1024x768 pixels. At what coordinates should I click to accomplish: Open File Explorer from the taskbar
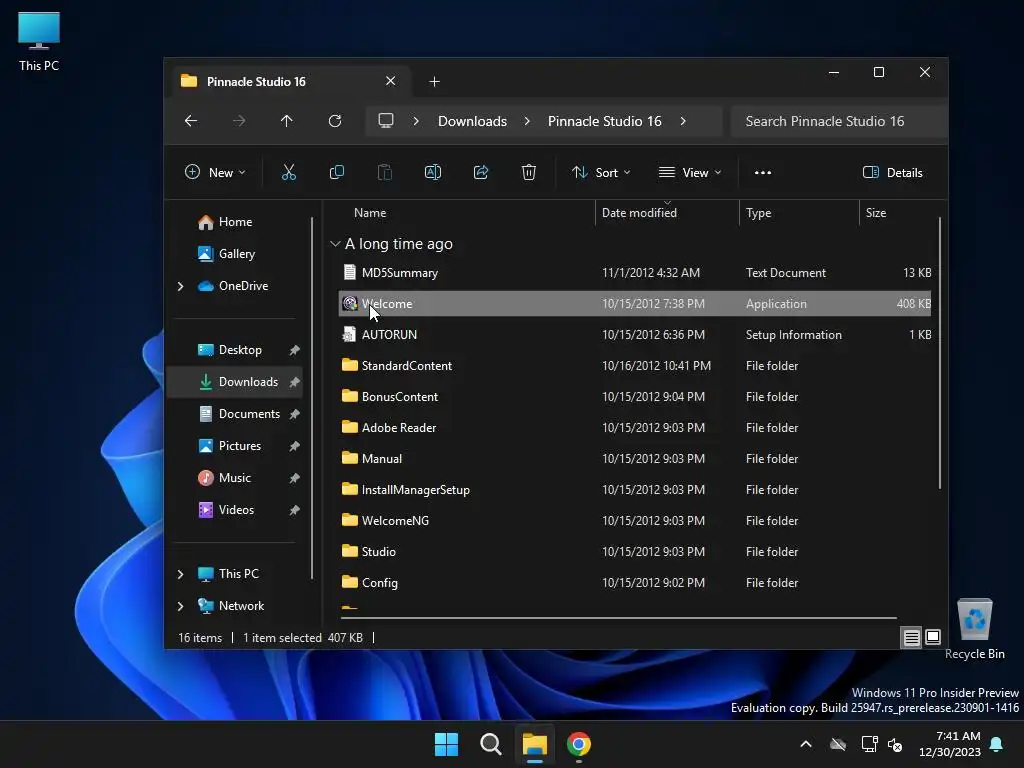click(534, 744)
